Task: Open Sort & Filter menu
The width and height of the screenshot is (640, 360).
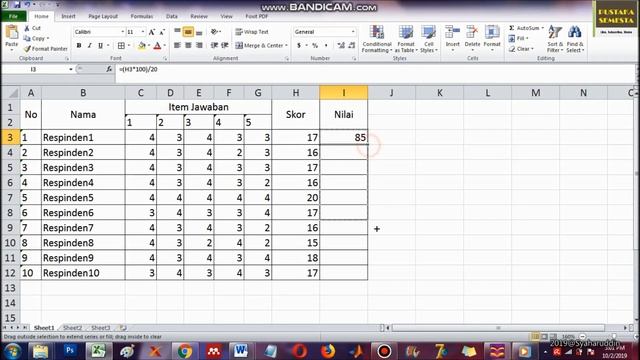Action: 555,39
